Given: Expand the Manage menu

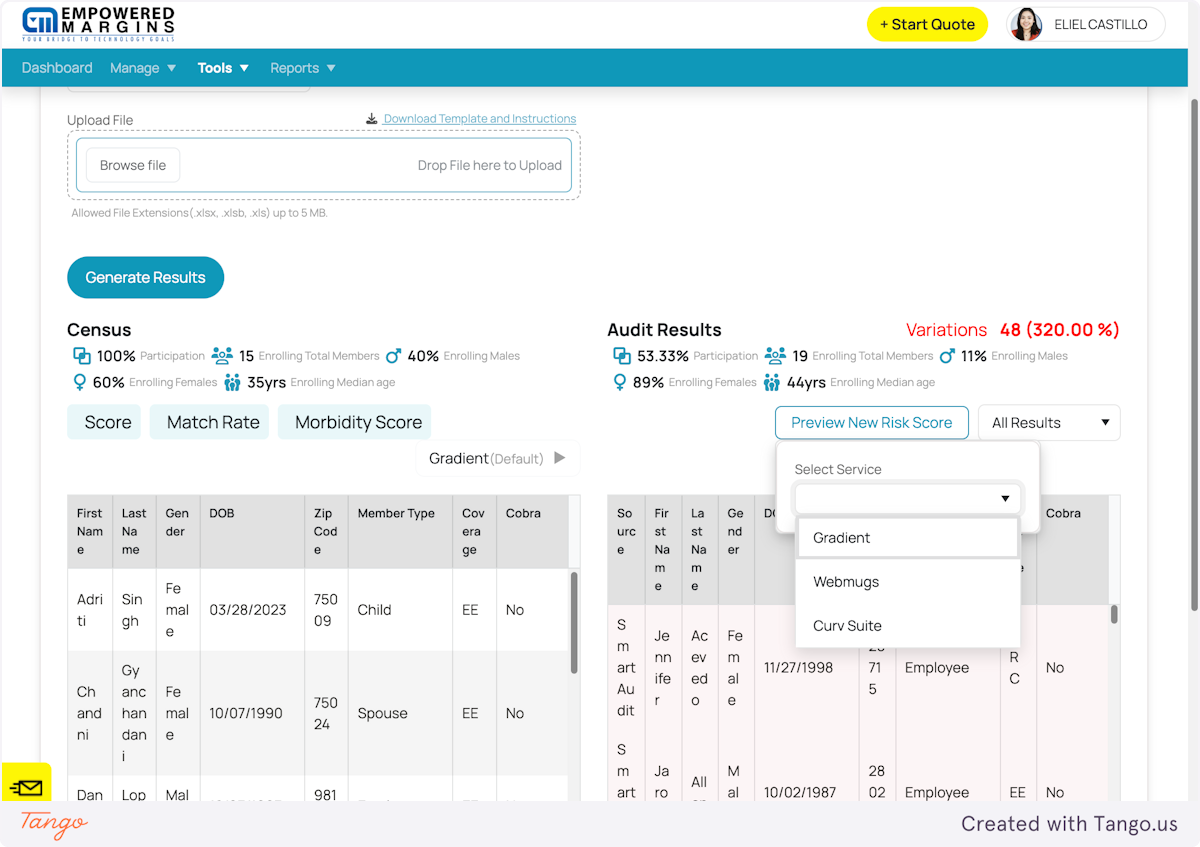Looking at the screenshot, I should pos(143,68).
